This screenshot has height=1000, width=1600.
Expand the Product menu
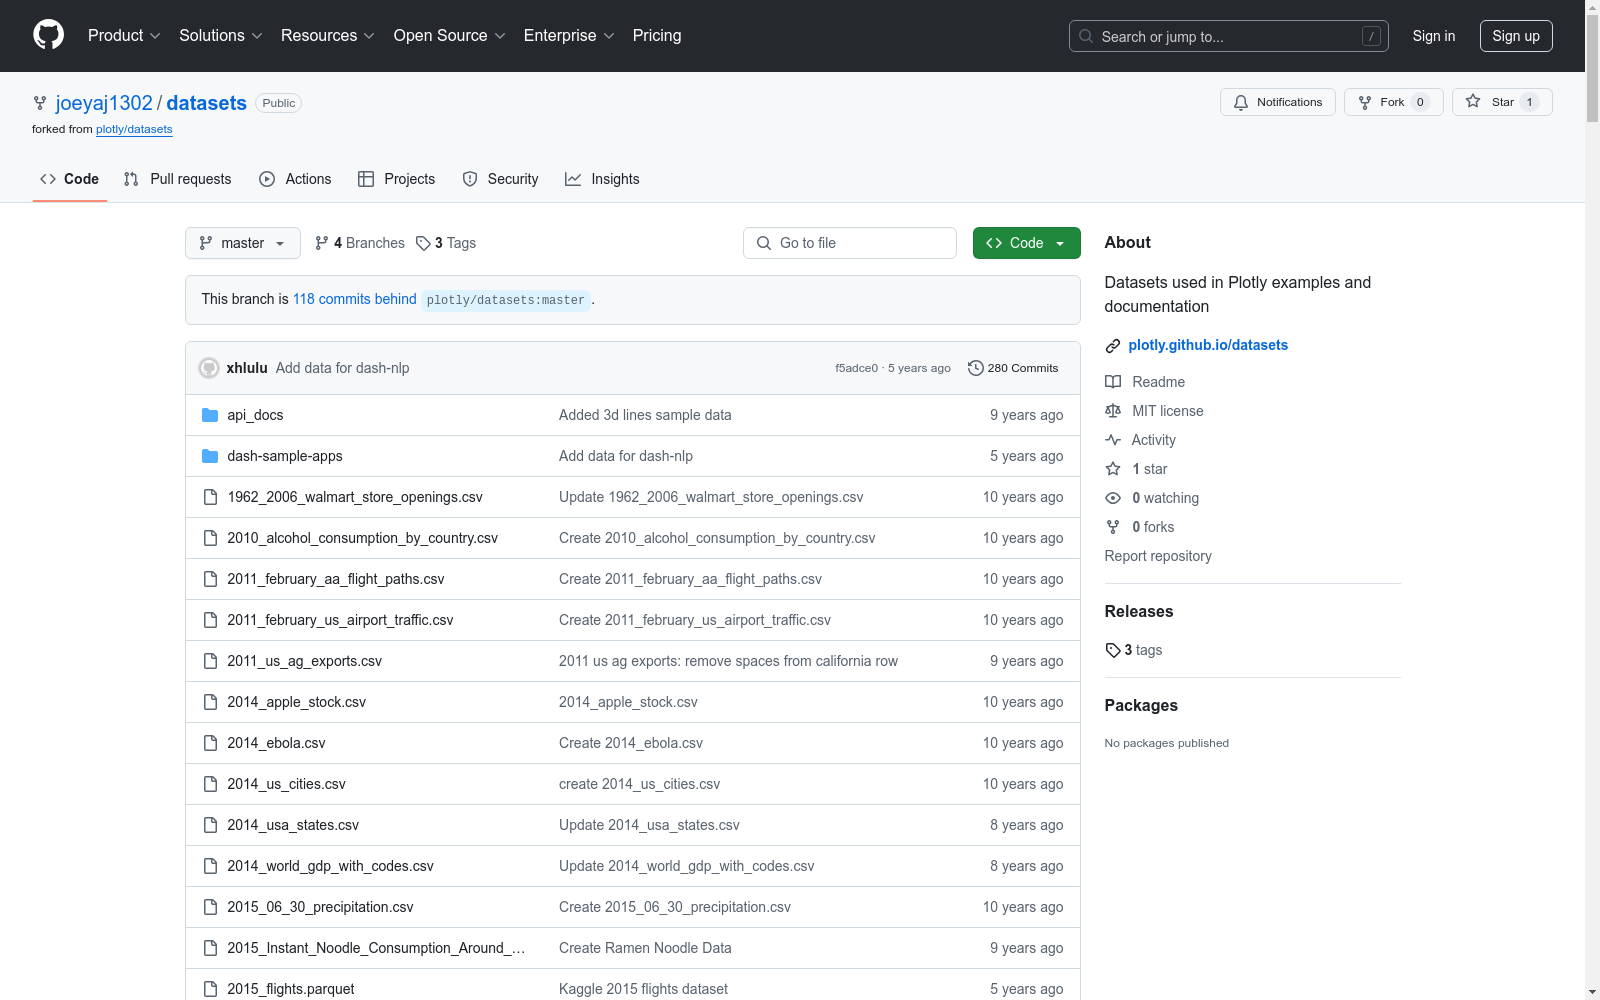coord(124,35)
